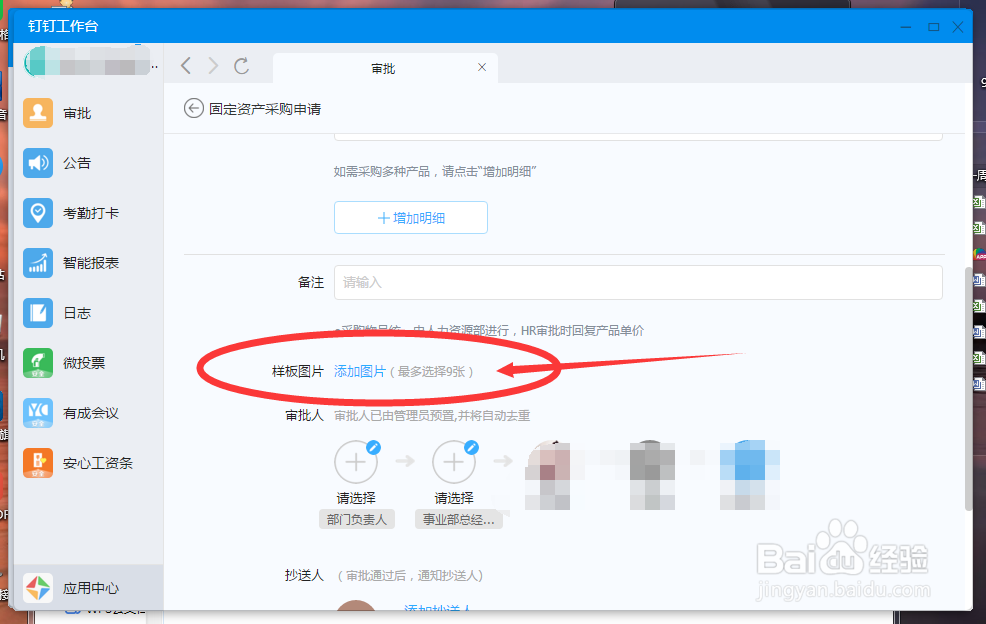This screenshot has height=624, width=986.
Task: Click 添加图片 to add sample images
Action: [x=361, y=370]
